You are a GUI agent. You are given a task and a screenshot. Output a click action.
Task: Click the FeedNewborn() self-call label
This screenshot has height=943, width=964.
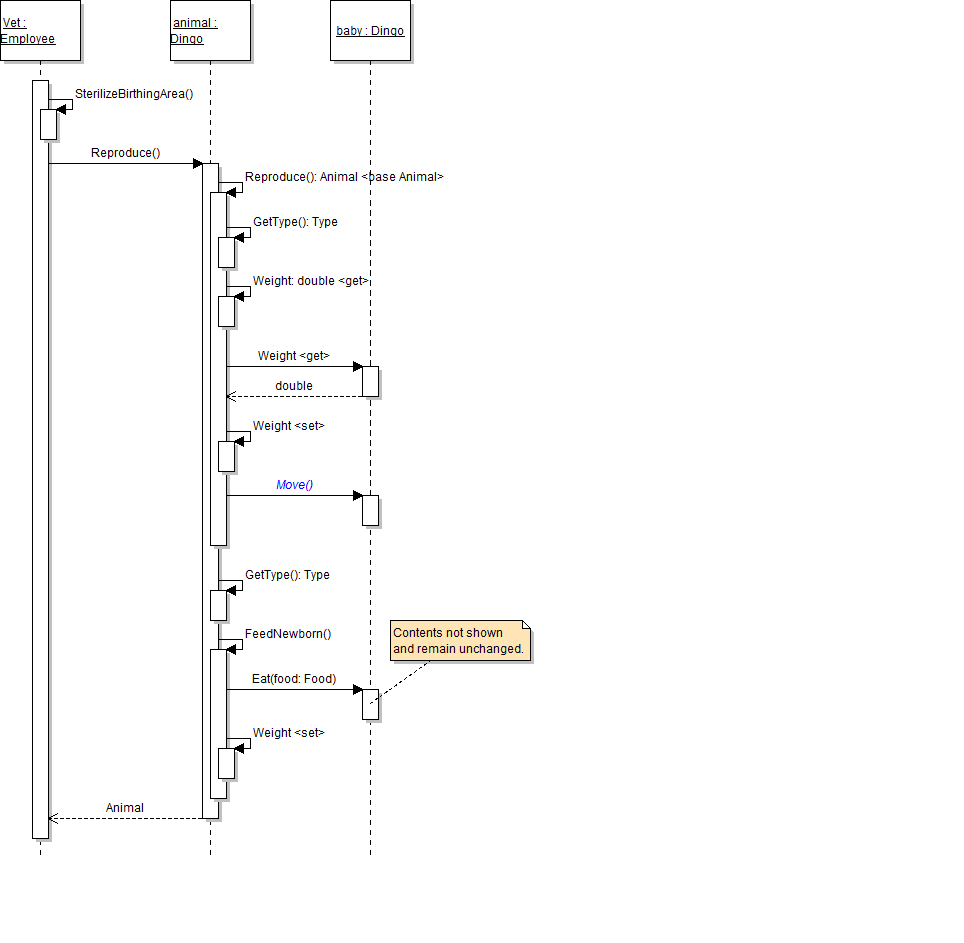pos(288,634)
